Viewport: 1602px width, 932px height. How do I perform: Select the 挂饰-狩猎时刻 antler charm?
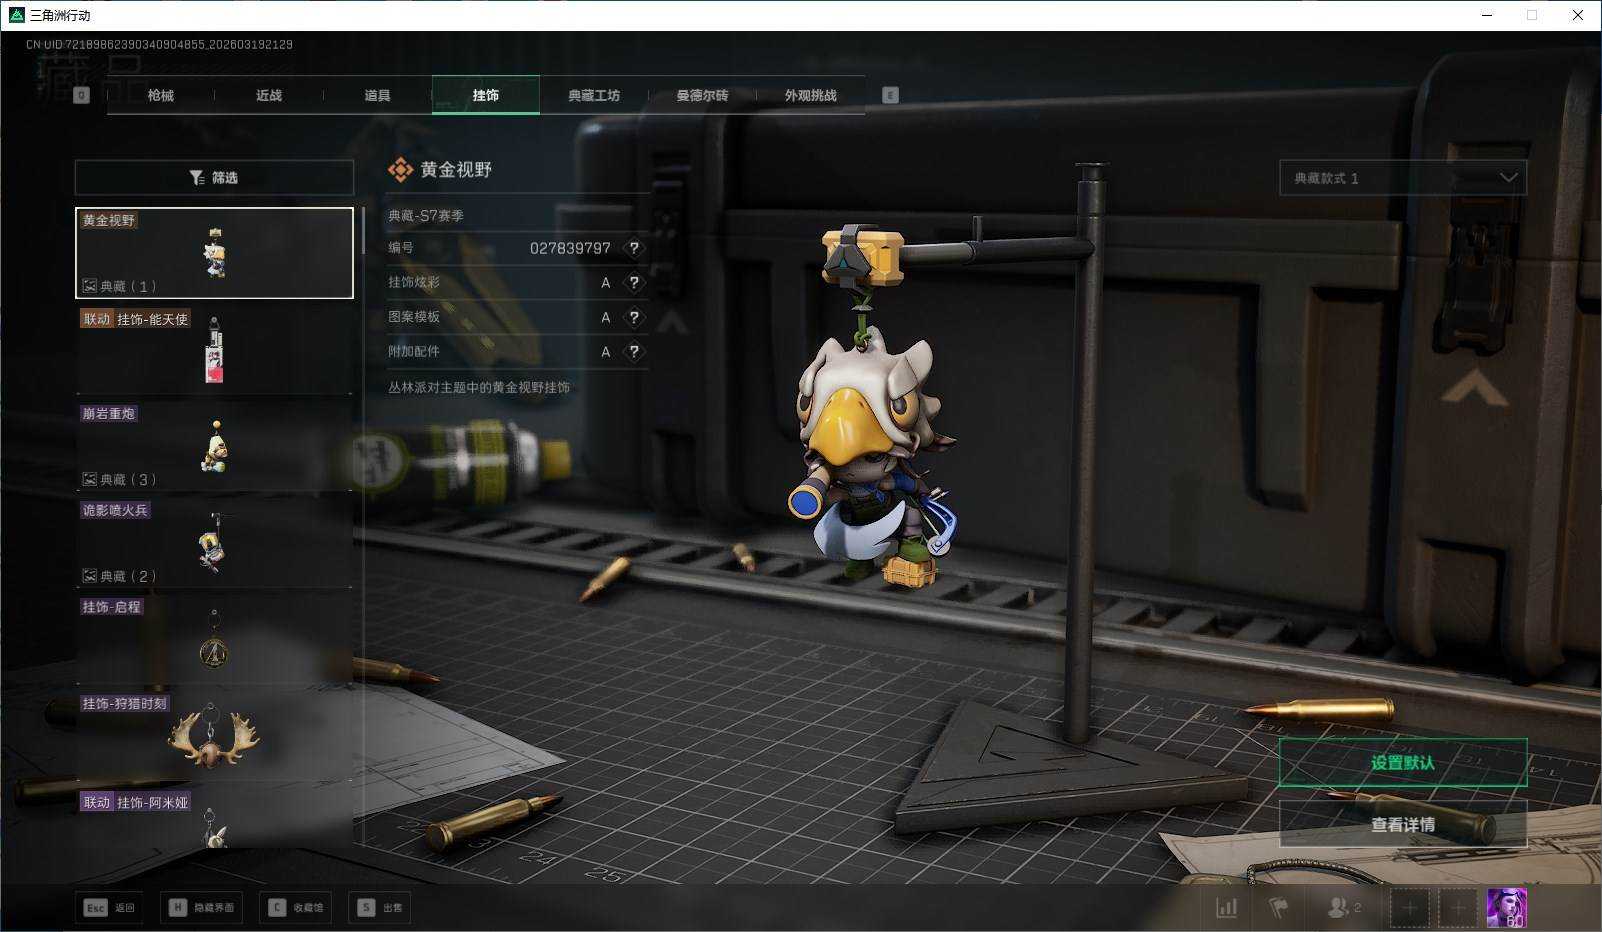pyautogui.click(x=214, y=735)
